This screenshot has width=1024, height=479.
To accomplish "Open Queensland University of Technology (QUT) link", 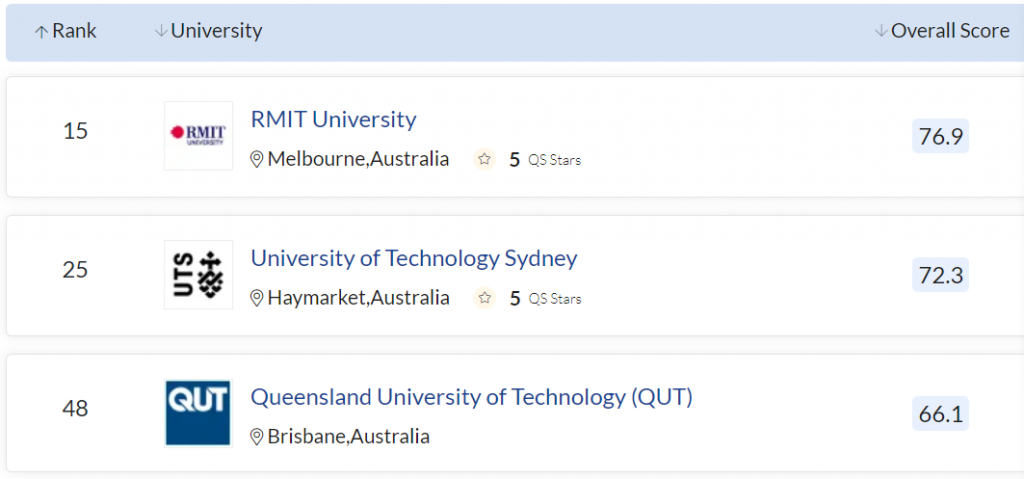I will pyautogui.click(x=471, y=397).
